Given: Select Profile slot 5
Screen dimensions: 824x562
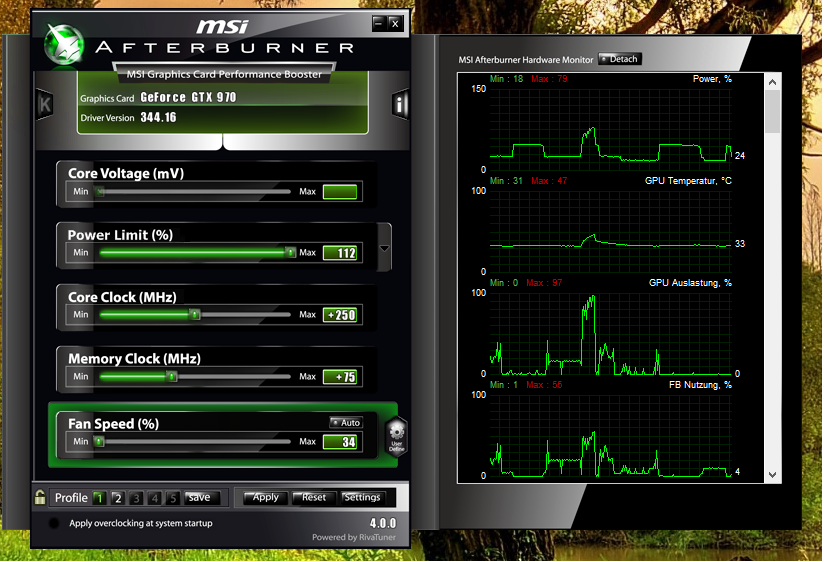Looking at the screenshot, I should pos(173,497).
